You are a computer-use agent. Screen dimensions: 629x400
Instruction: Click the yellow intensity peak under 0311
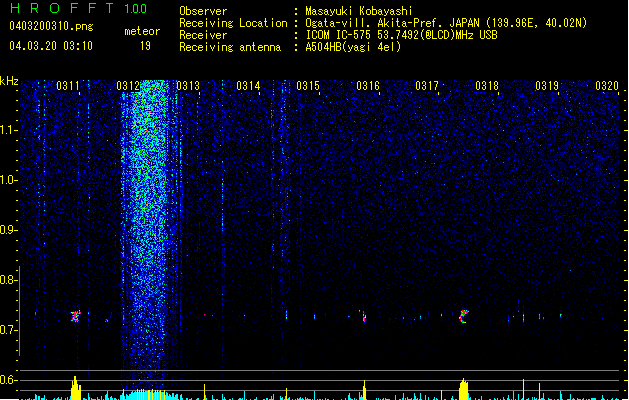[x=75, y=388]
